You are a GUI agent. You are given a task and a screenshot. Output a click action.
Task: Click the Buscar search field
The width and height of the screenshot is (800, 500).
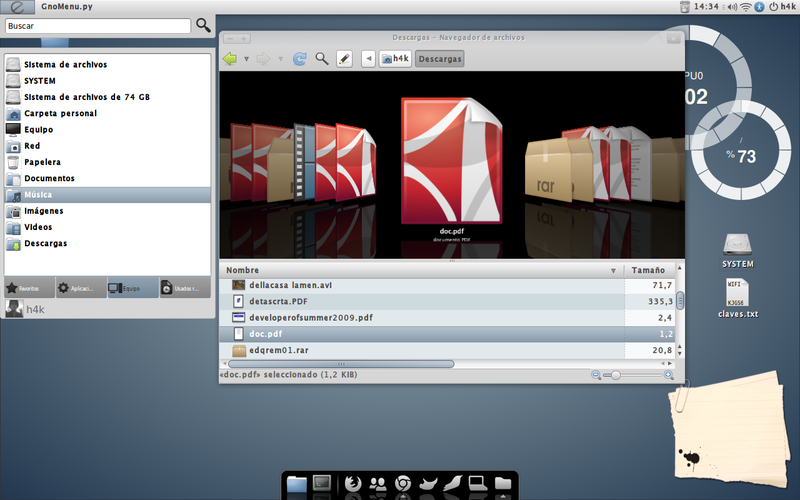click(x=98, y=26)
